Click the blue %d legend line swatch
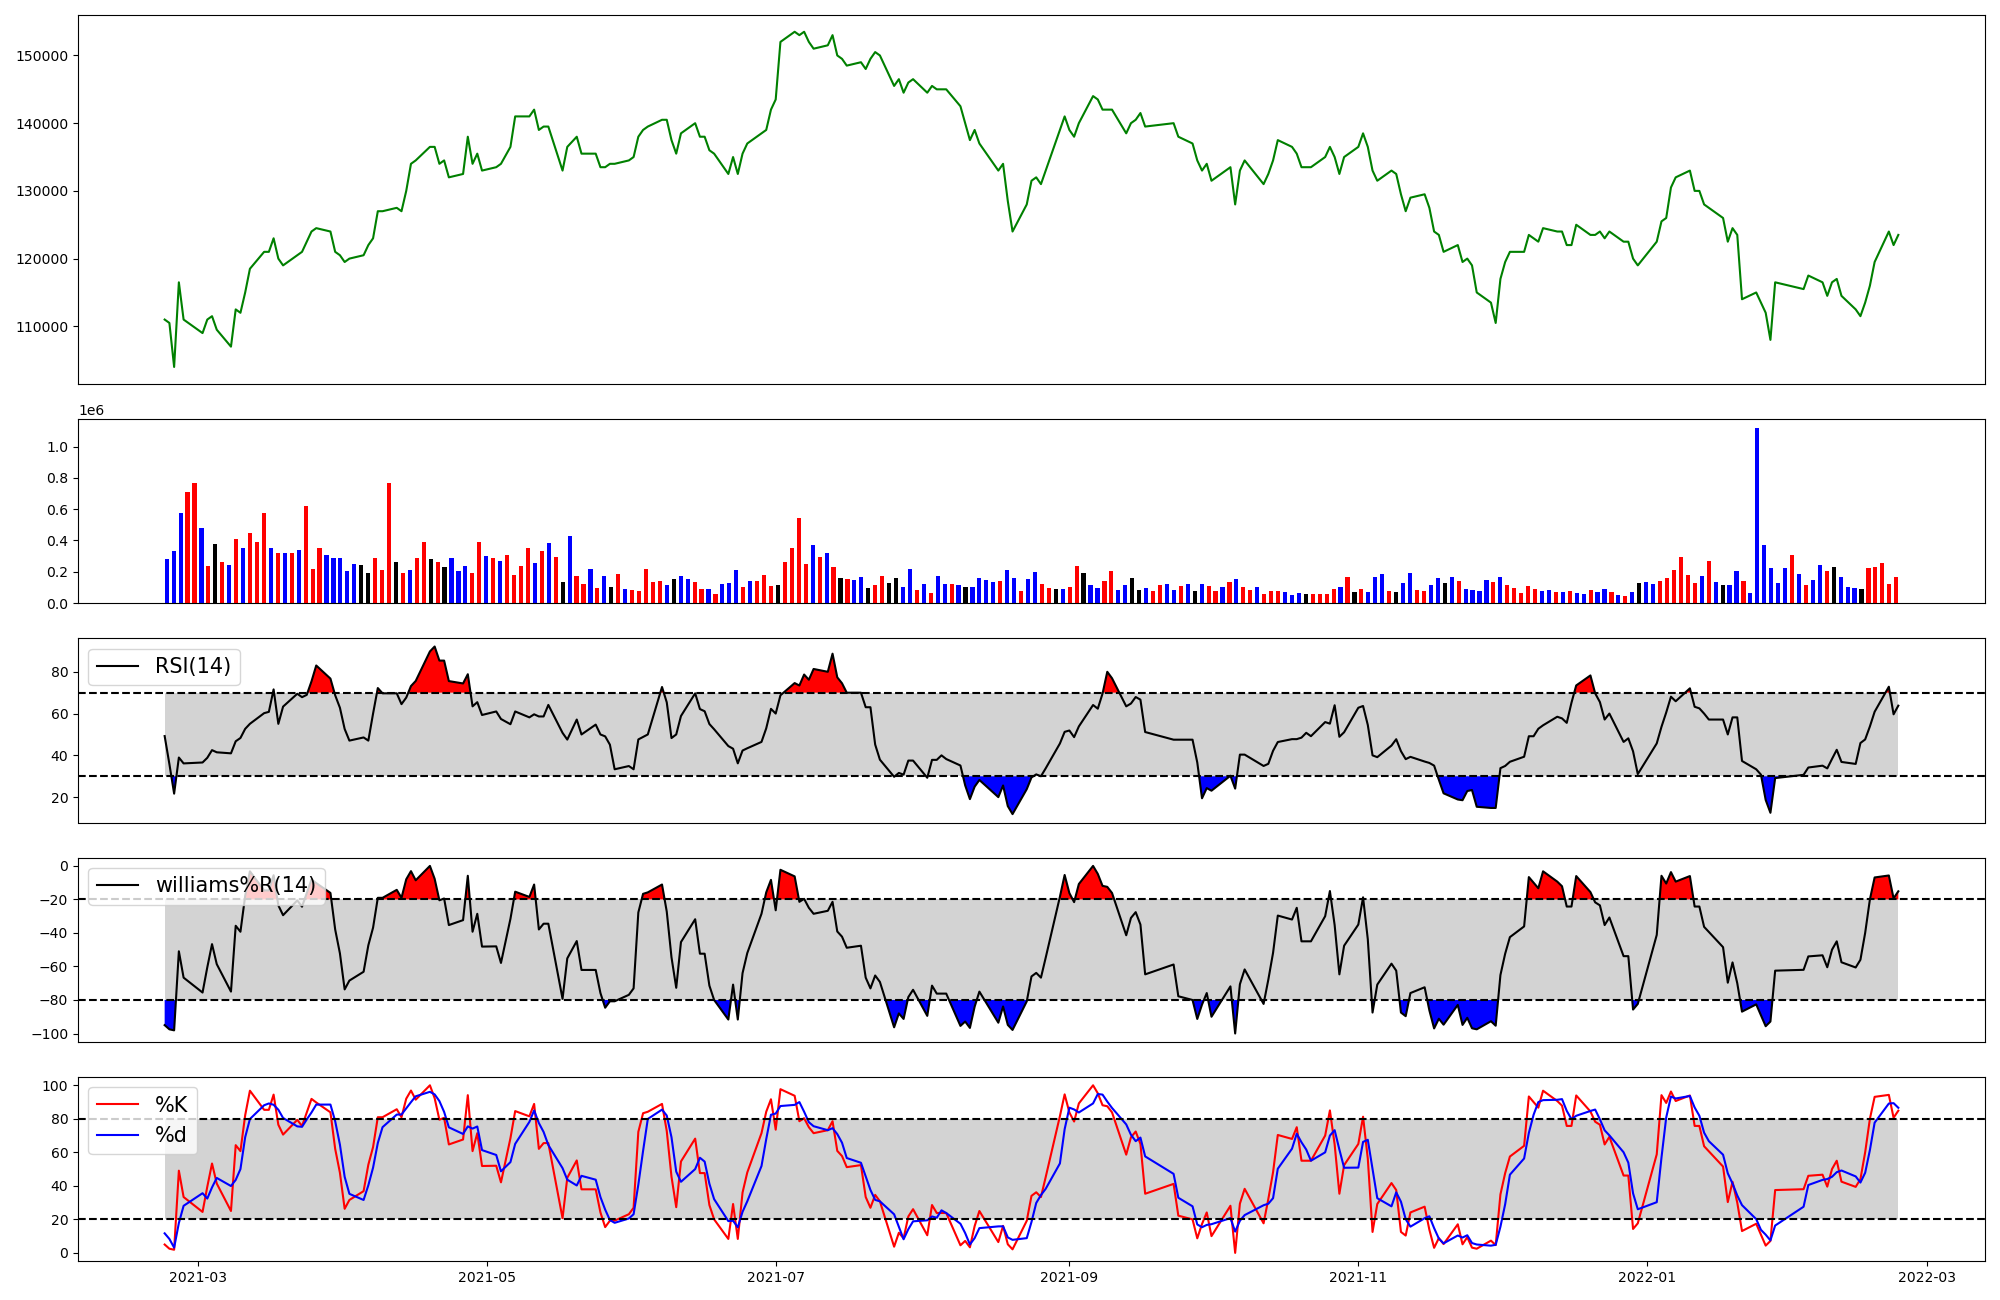Screen dimensions: 2000x1300 tap(117, 1135)
